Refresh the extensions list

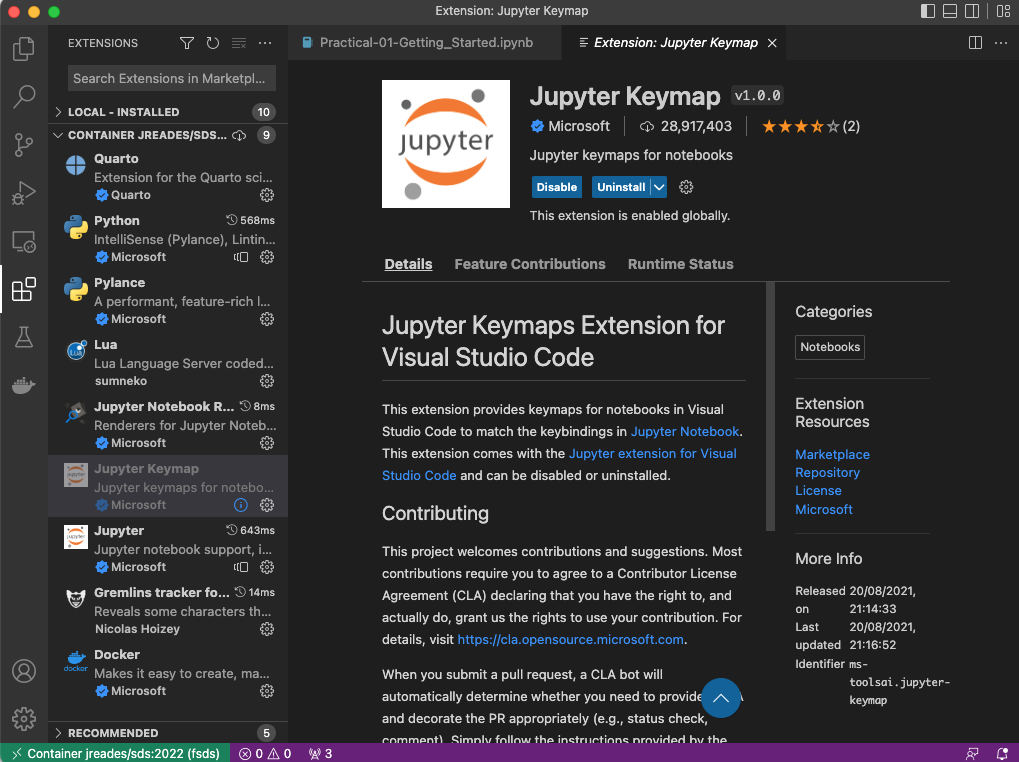213,43
